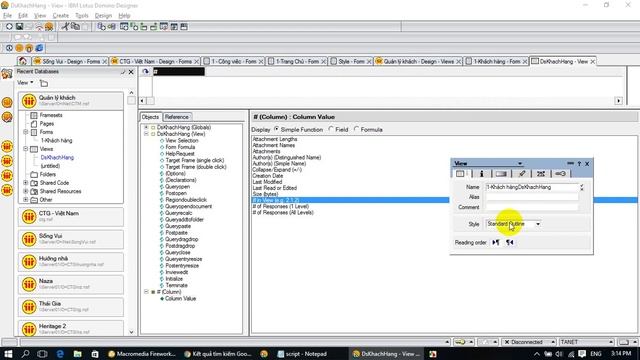Screen dimensions: 640x360
Task: Close the Sống Vui - Design - Forms tab
Action: point(104,62)
